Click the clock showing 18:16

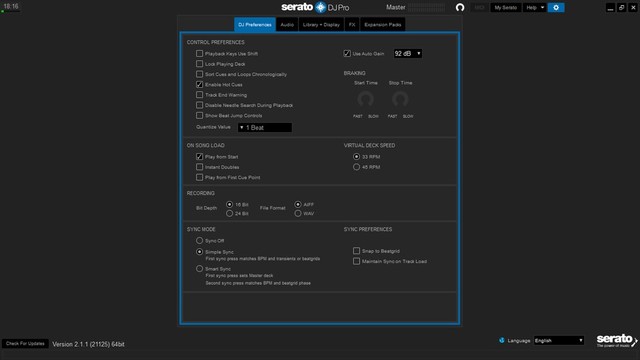pos(11,6)
